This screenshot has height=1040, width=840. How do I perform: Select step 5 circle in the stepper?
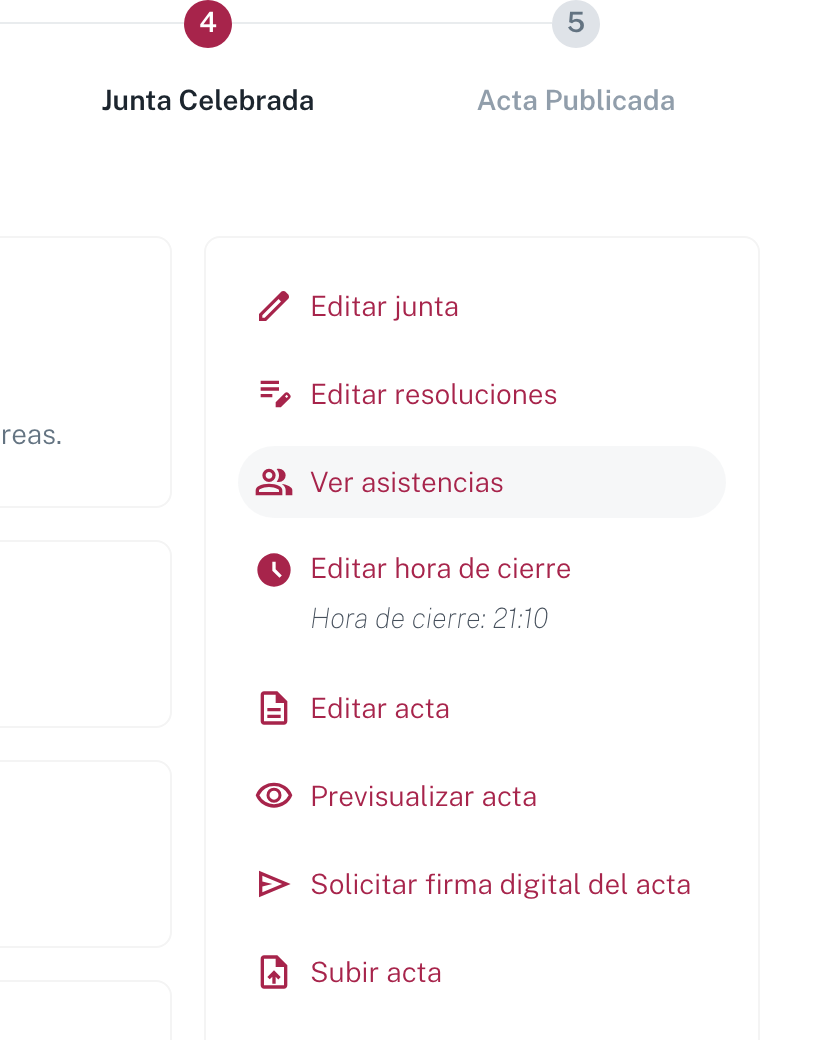click(x=576, y=23)
